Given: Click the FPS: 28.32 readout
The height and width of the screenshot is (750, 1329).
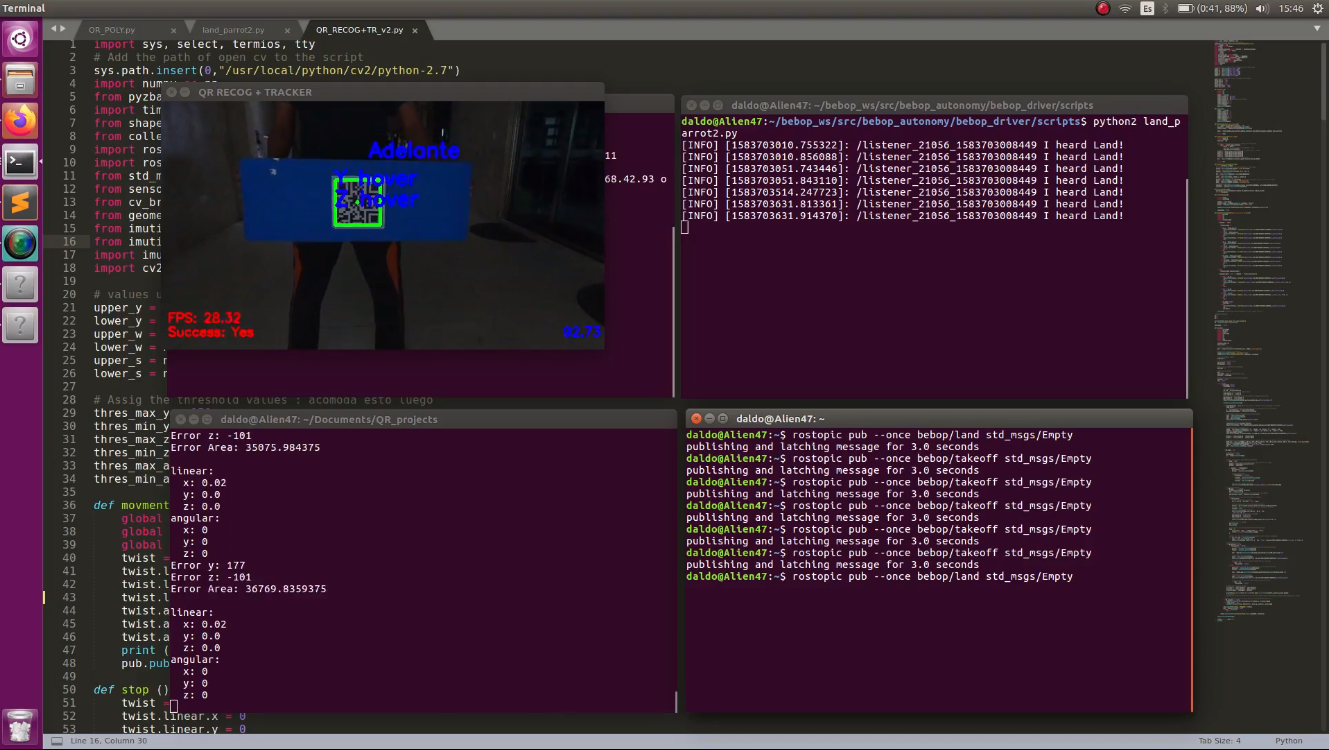Looking at the screenshot, I should 204,318.
